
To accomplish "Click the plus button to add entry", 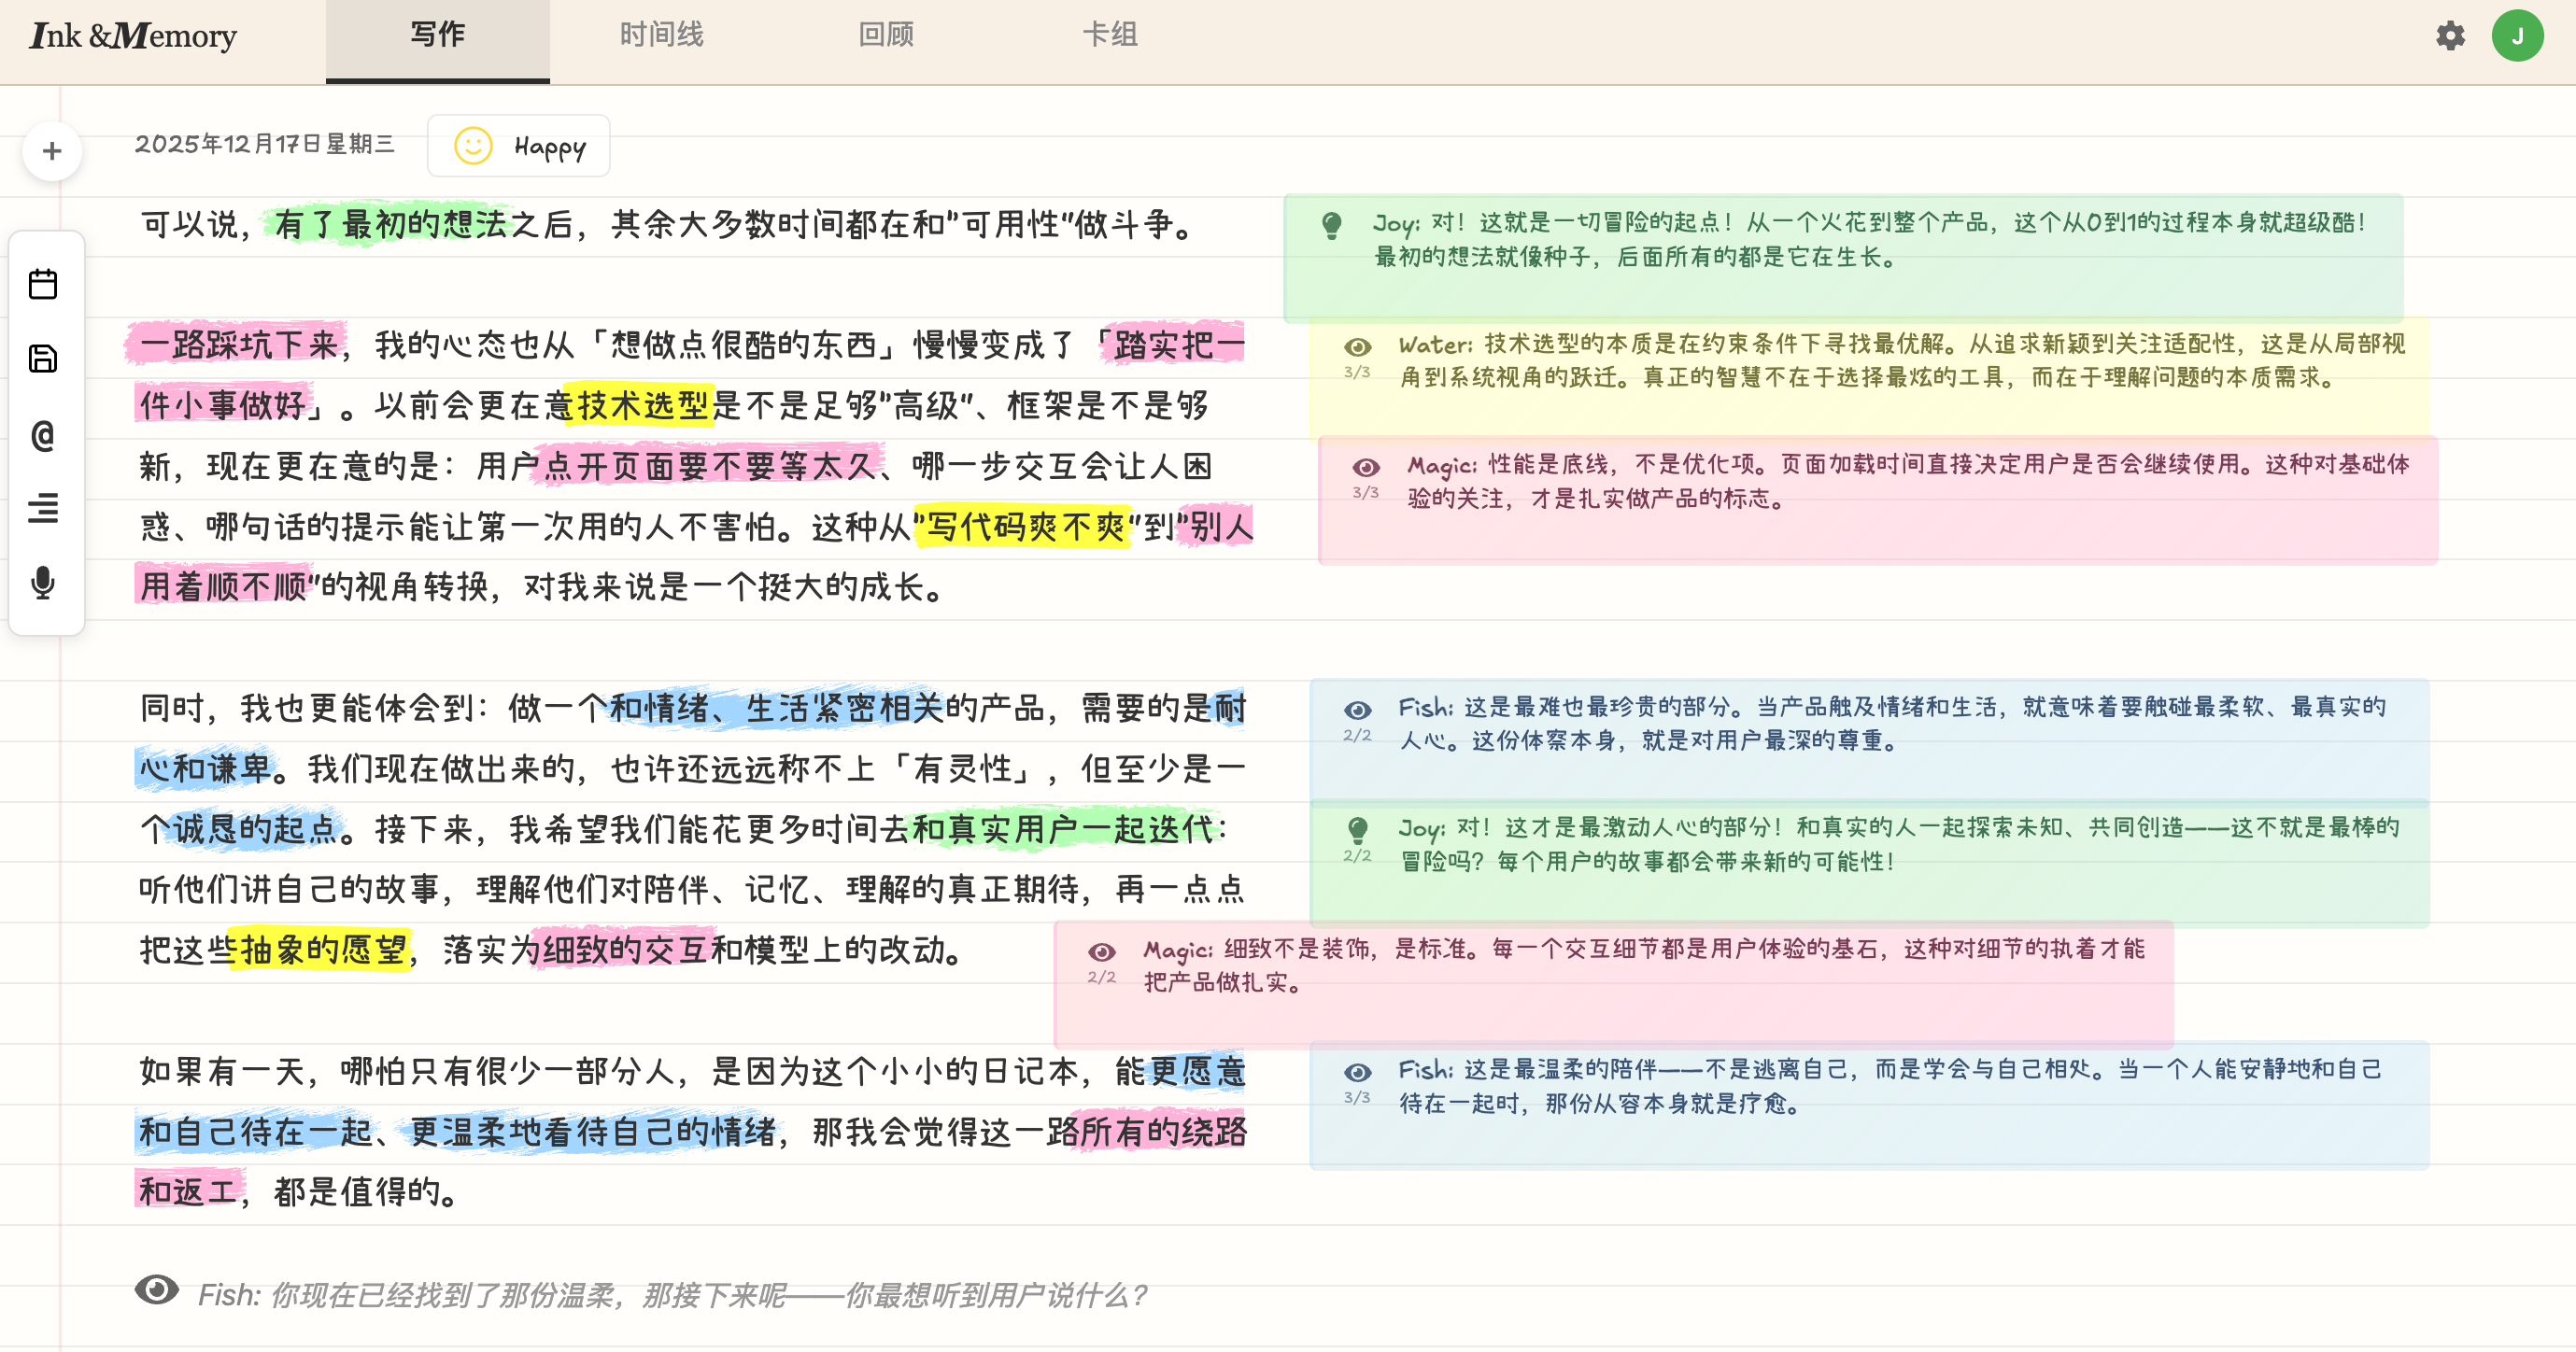I will 52,151.
